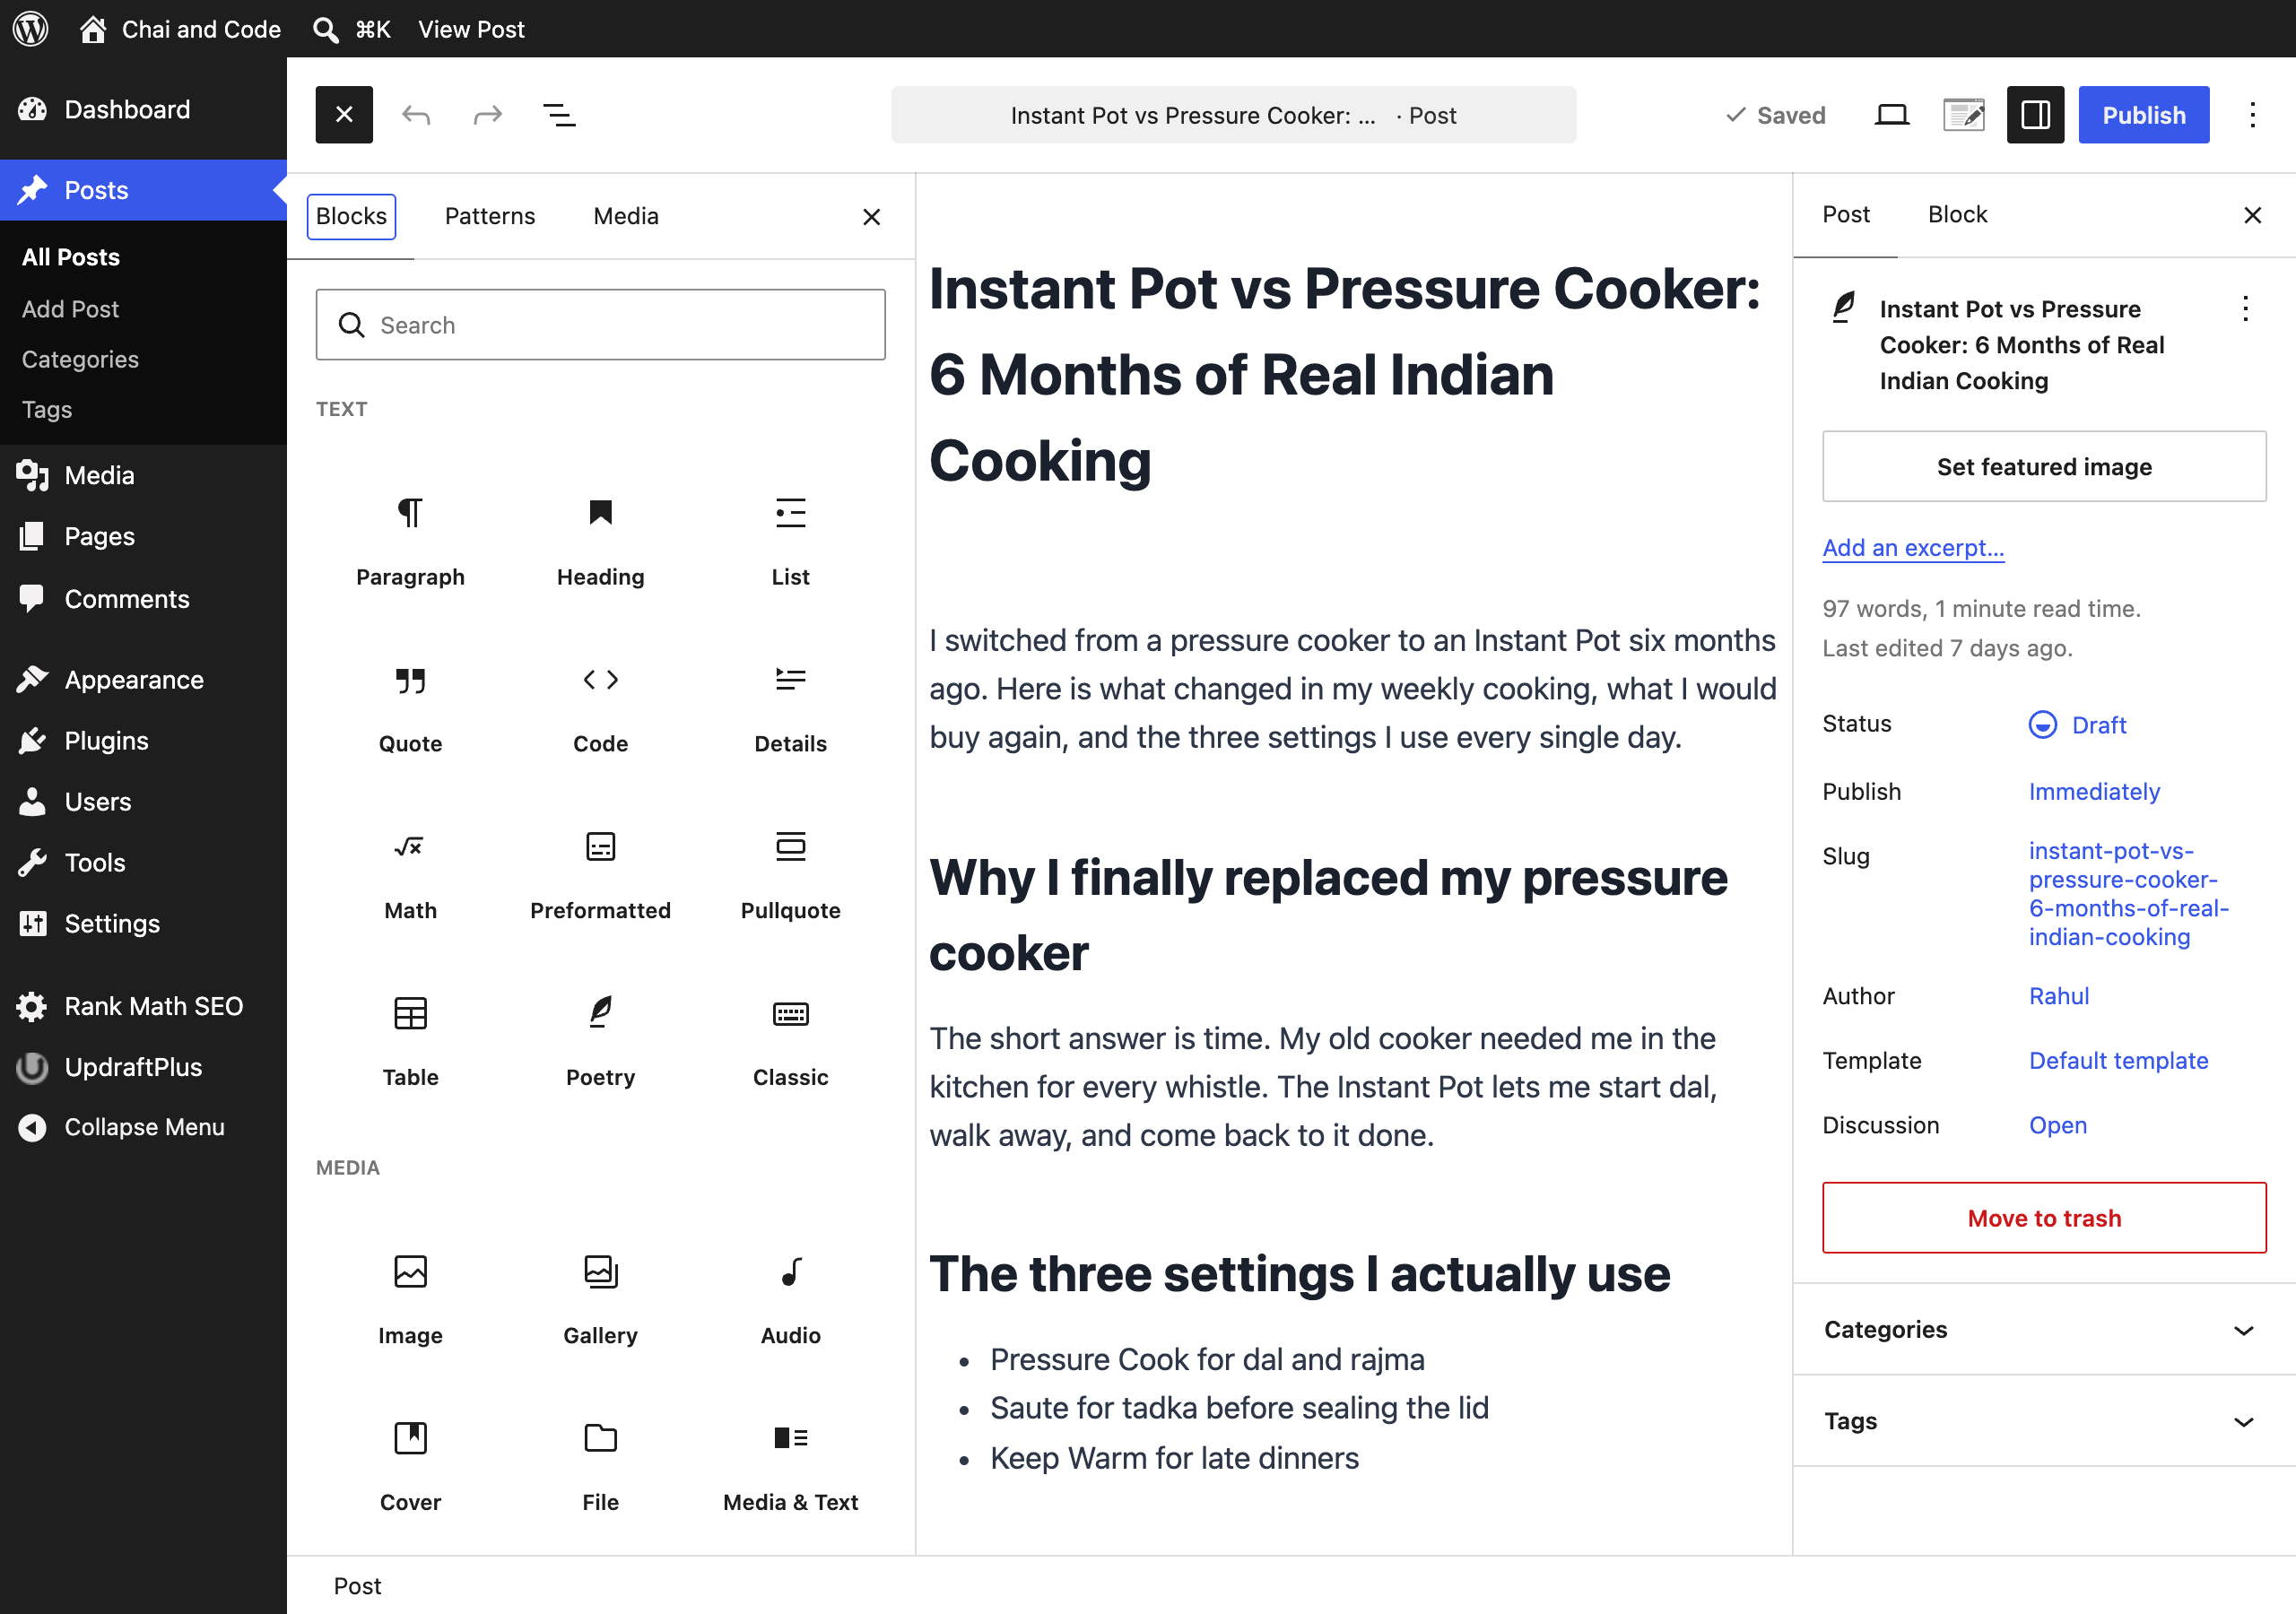
Task: Expand the Tags panel
Action: point(2043,1421)
